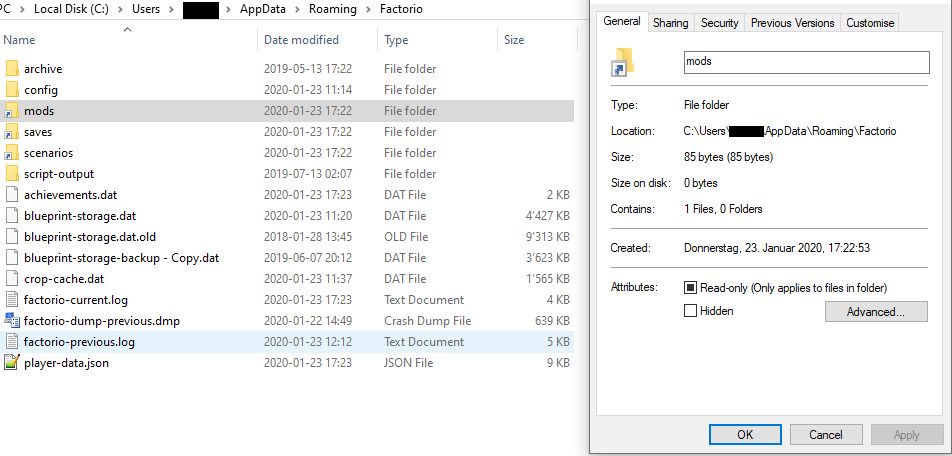
Task: Expand the chevron after AppData in address bar
Action: click(x=297, y=9)
